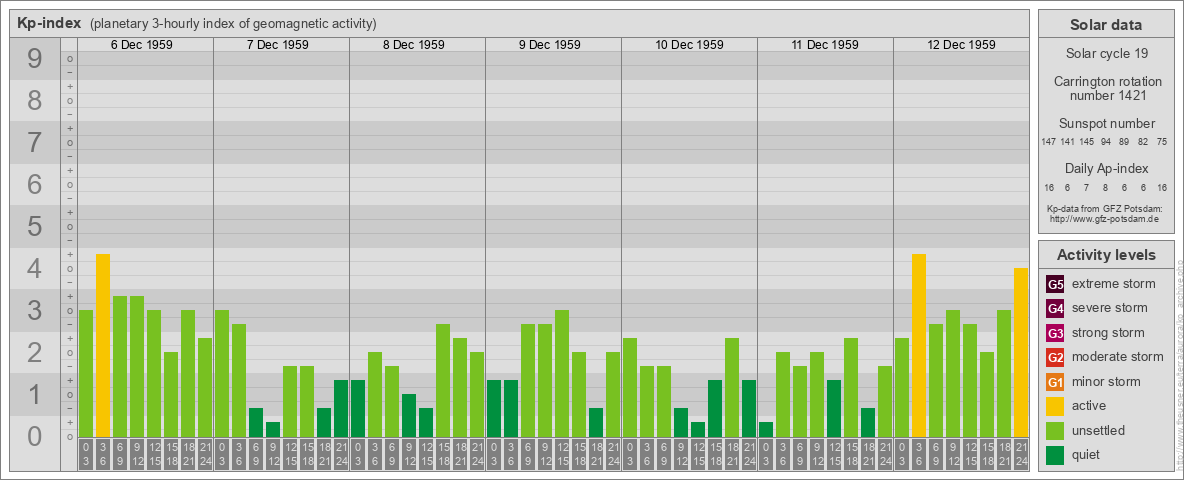Click the Kp scale number 0

tap(35, 436)
